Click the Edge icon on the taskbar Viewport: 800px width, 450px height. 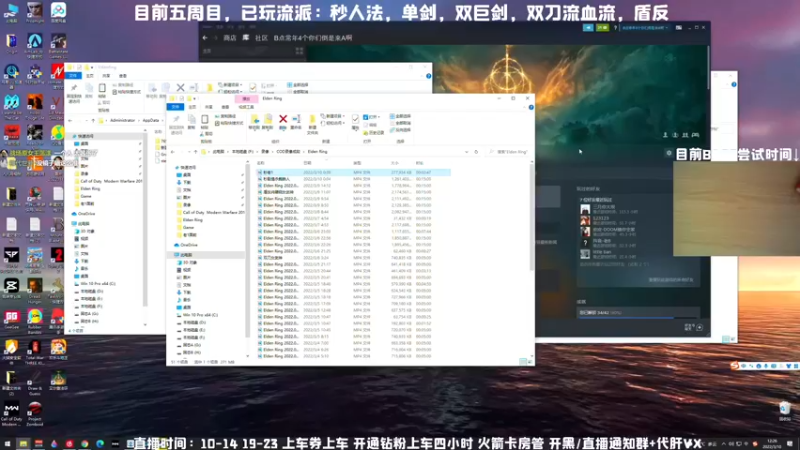(100, 444)
